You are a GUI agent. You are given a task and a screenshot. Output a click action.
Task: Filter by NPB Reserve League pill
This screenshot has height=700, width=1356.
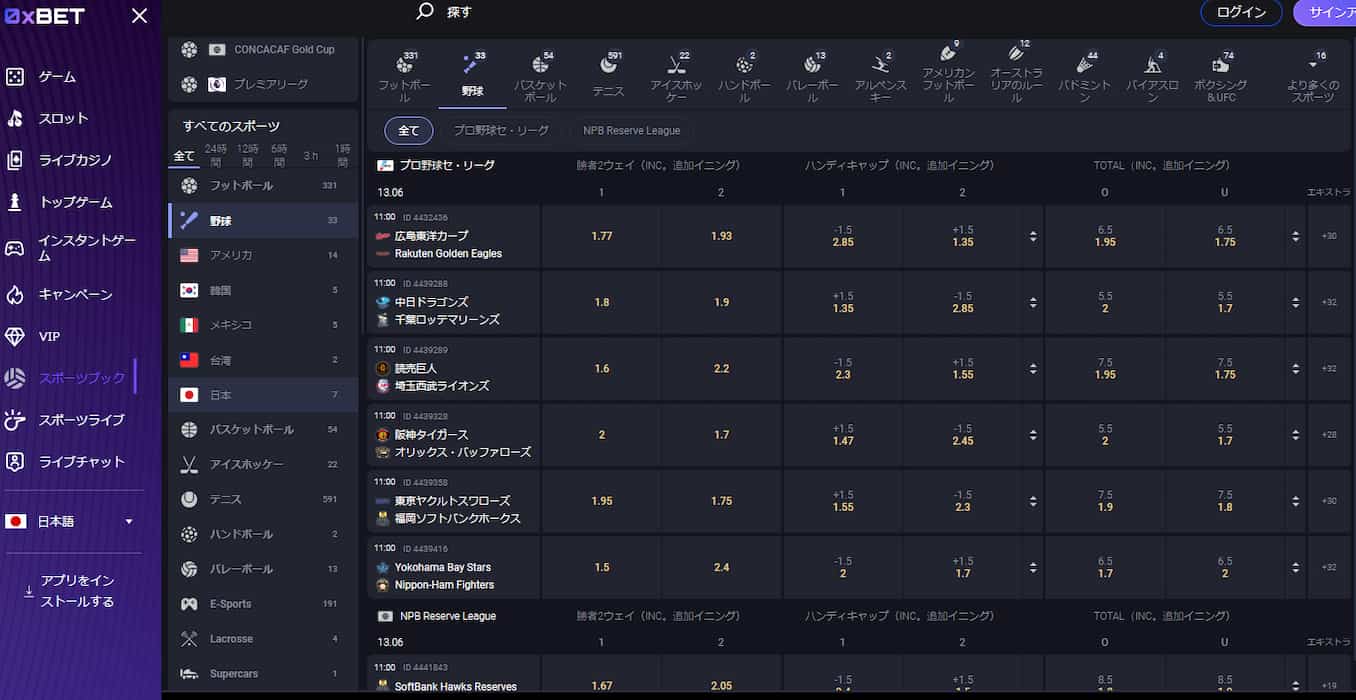click(632, 130)
